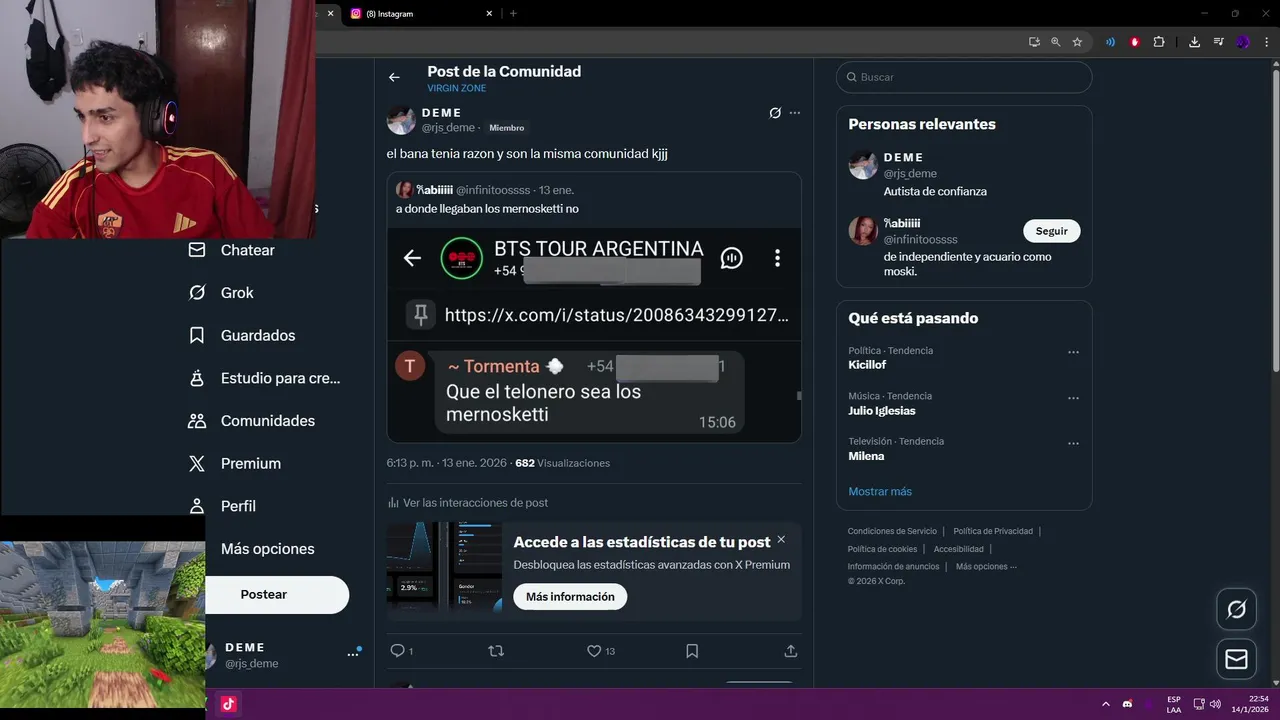Viewport: 1280px width, 720px height.
Task: Open Premium in the sidebar
Action: [x=234, y=464]
